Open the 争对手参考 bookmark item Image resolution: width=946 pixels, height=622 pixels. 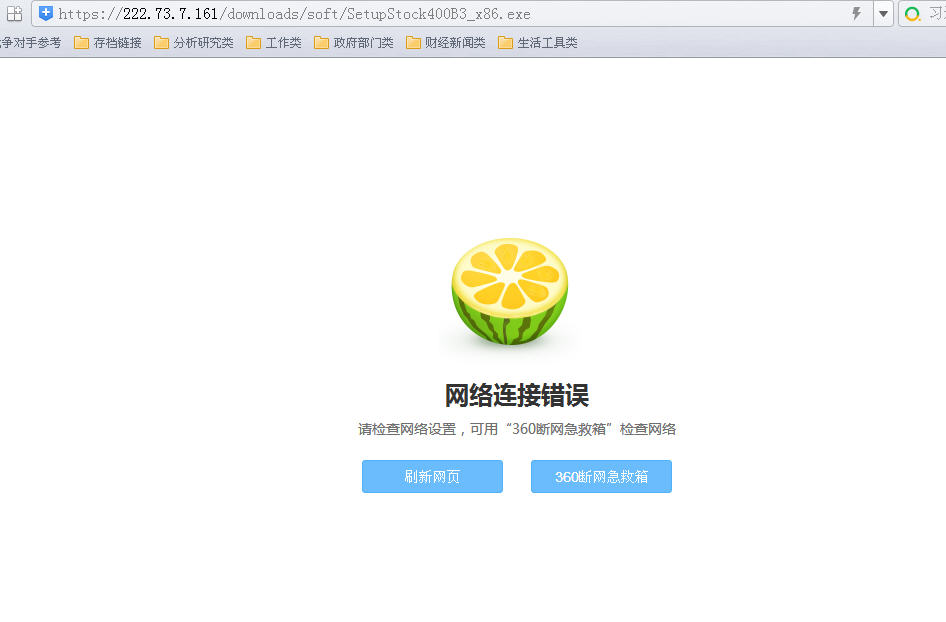[x=30, y=43]
